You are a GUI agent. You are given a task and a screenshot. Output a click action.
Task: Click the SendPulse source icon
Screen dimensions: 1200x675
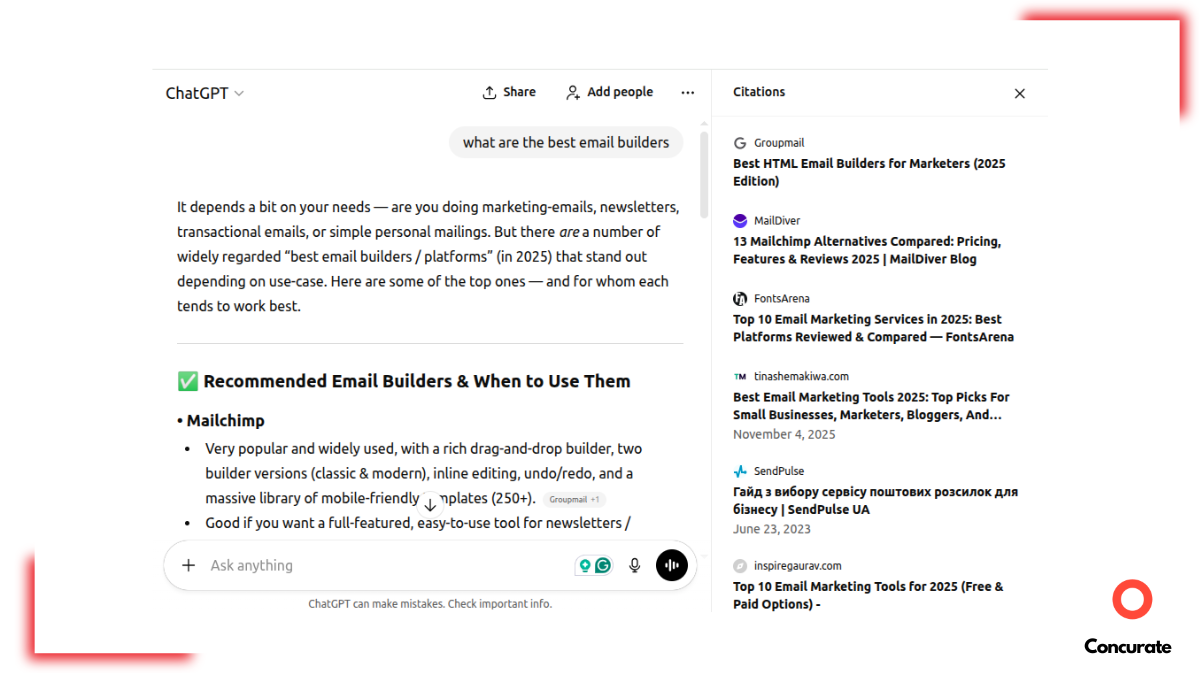(739, 470)
